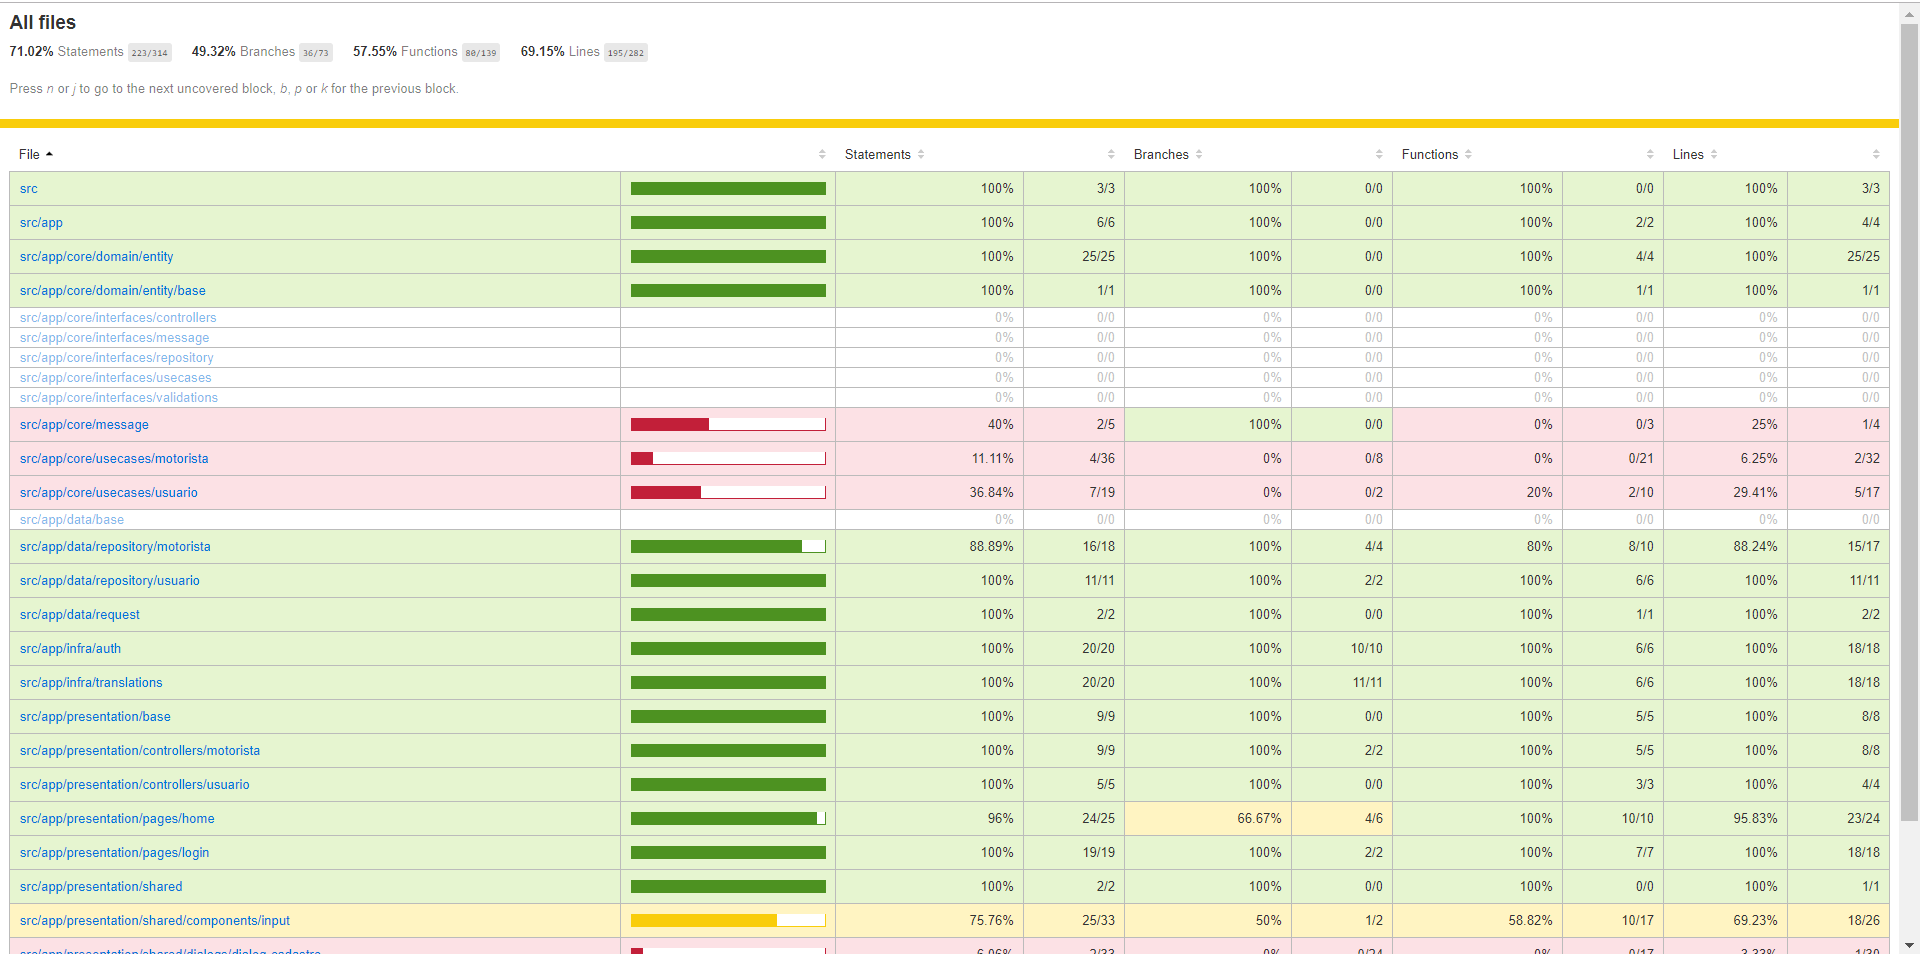This screenshot has width=1920, height=954.
Task: Open src/app/data/base link
Action: pyautogui.click(x=72, y=519)
